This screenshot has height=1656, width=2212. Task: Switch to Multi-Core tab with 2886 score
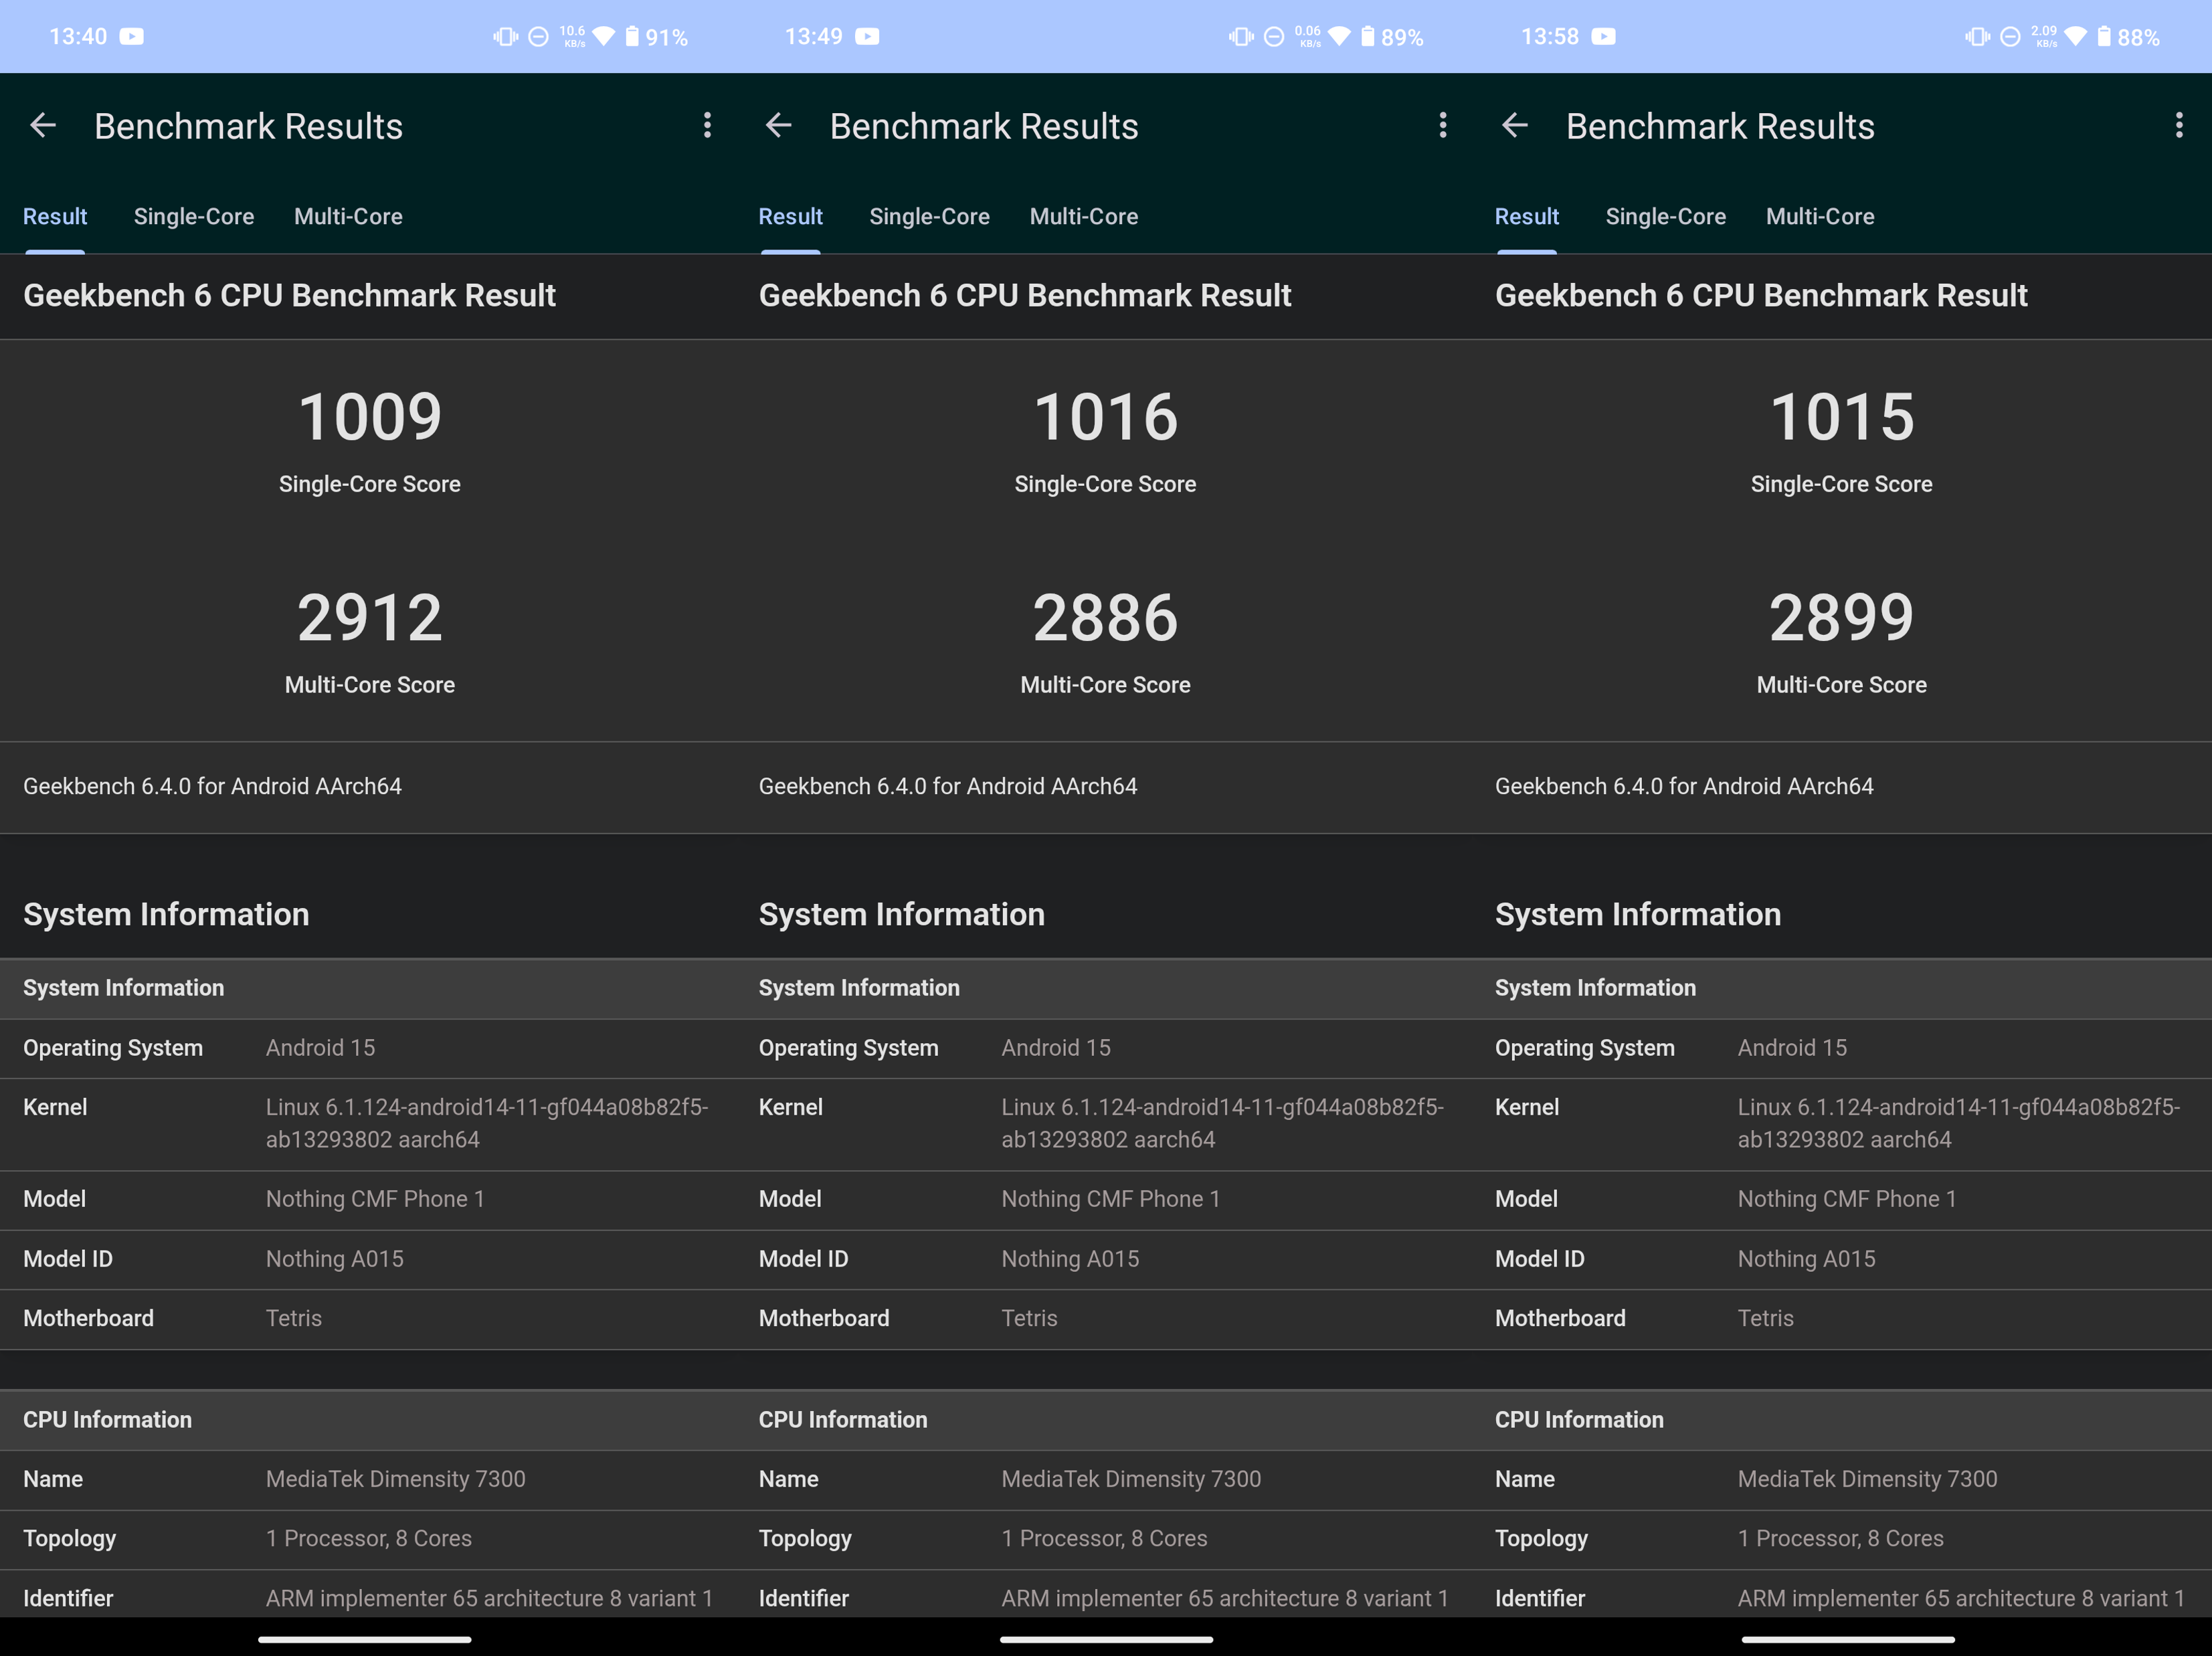click(x=1083, y=216)
